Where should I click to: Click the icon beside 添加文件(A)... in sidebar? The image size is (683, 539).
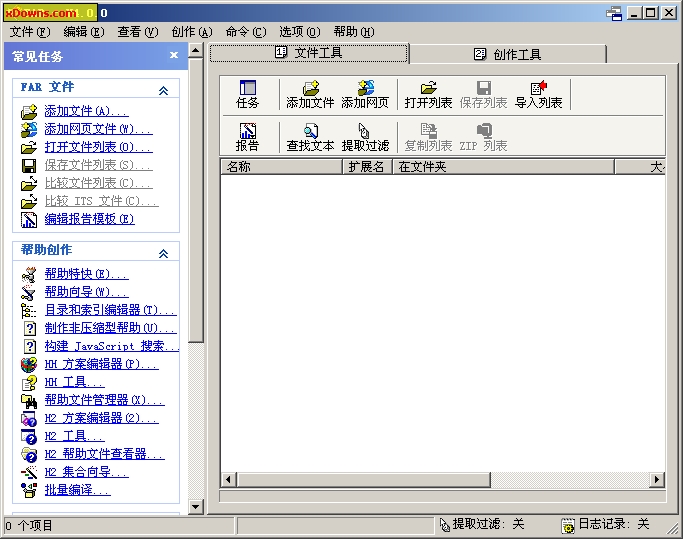[x=29, y=112]
